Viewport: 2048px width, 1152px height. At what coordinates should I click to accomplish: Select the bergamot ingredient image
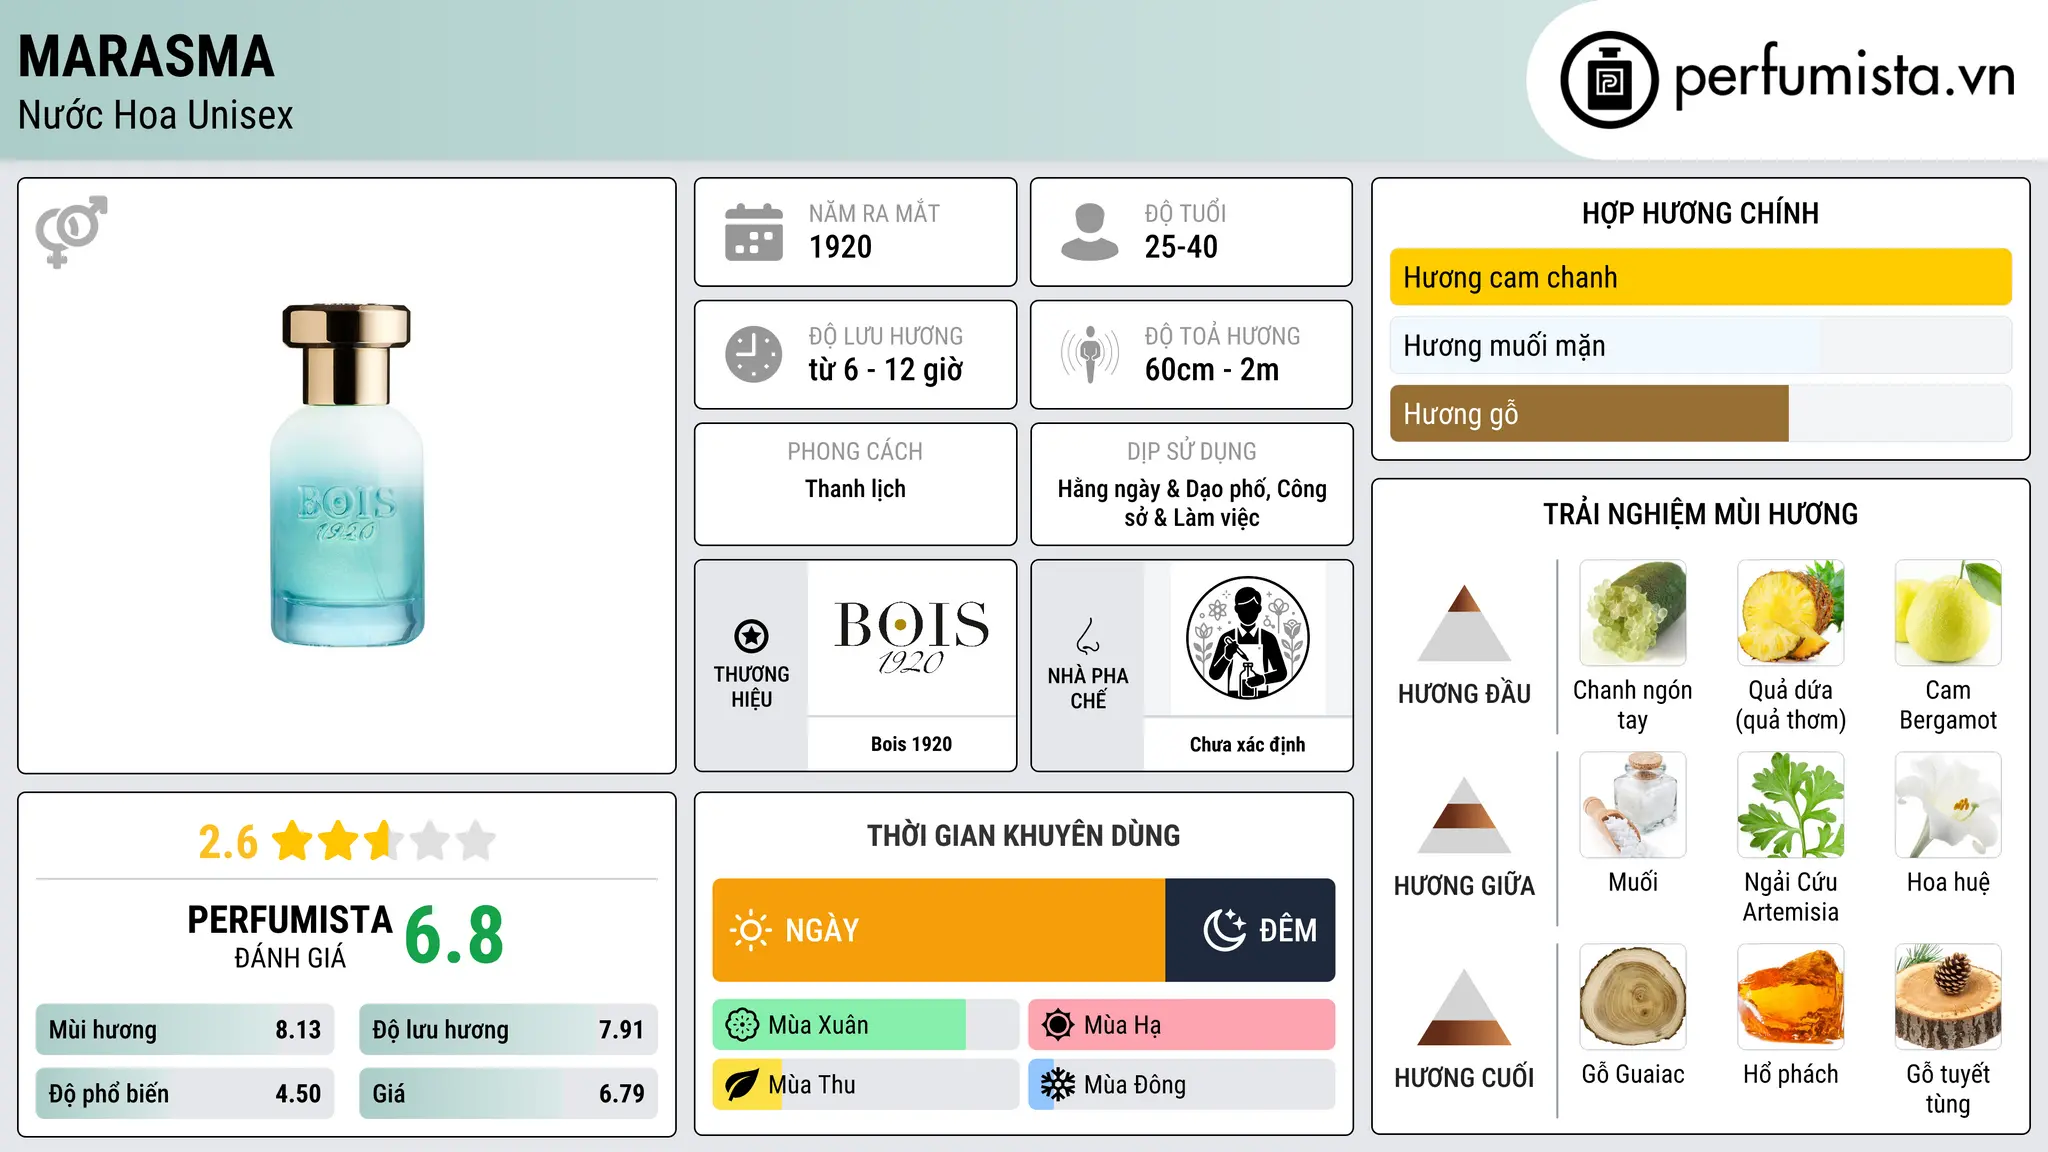[x=1948, y=613]
